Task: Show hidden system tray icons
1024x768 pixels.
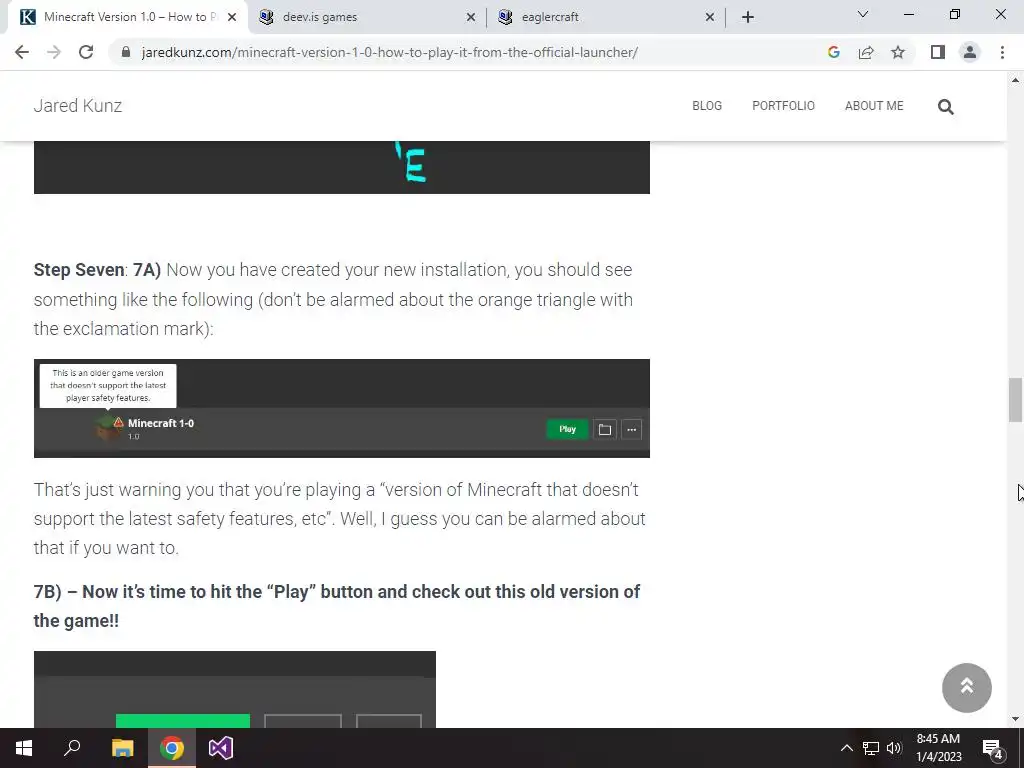Action: (846, 748)
